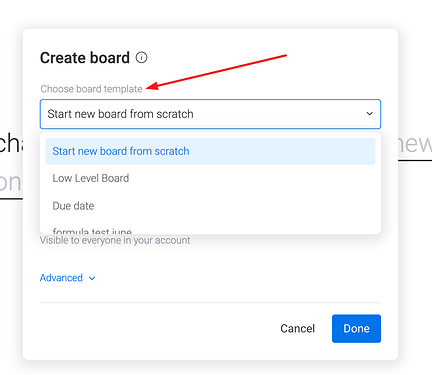Click the divider line above Cancel and Done

pyautogui.click(x=210, y=303)
